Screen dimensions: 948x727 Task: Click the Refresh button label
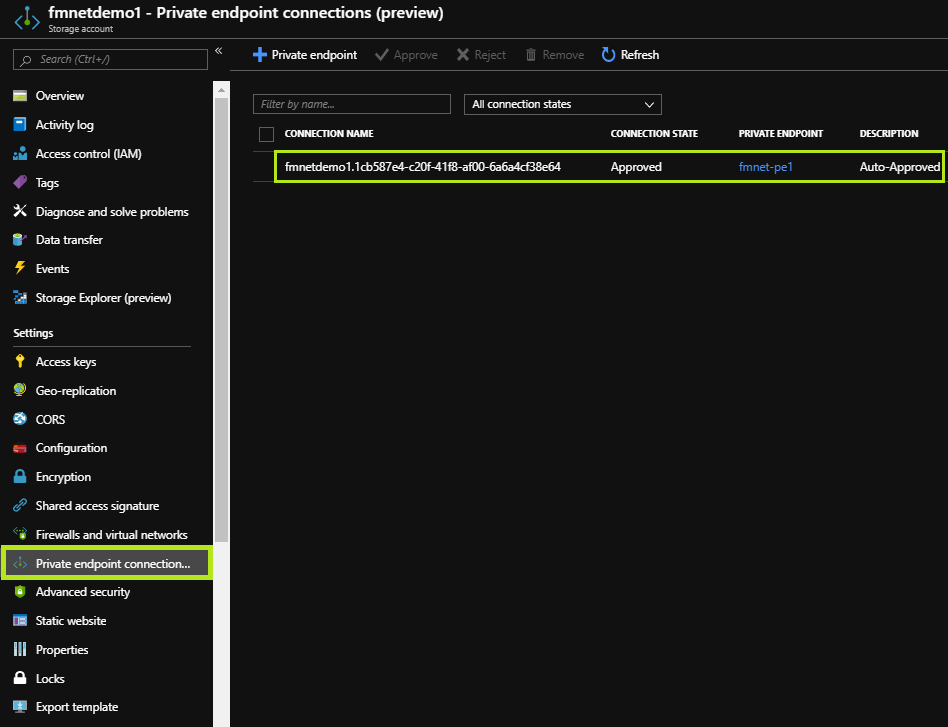point(640,54)
